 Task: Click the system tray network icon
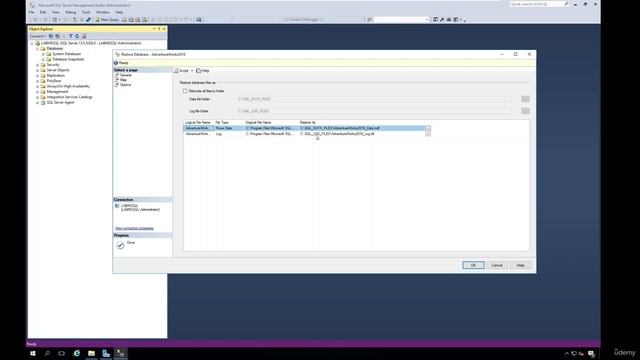[x=574, y=353]
